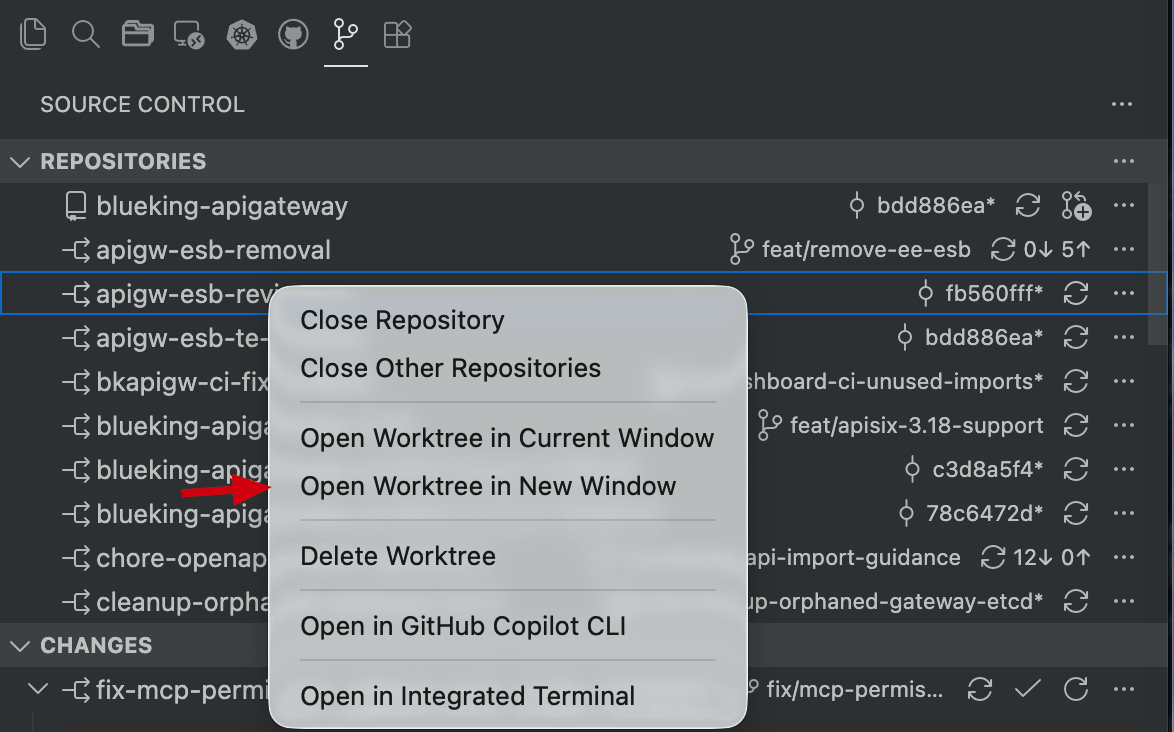Sync changes on feat/apisix-3.18-support row

click(1076, 425)
